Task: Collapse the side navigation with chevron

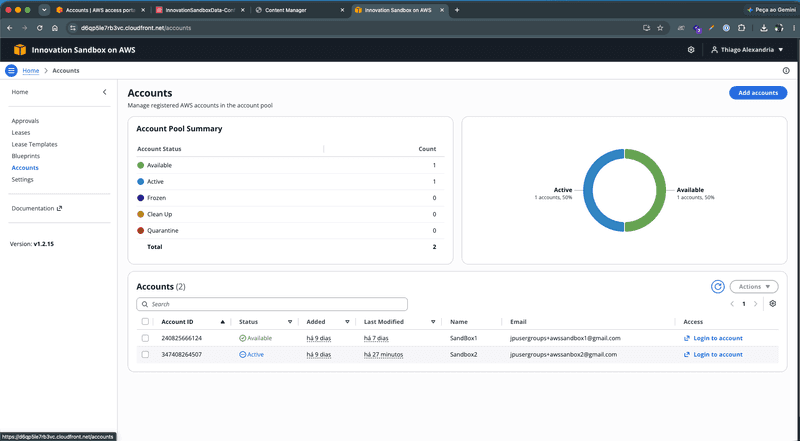Action: 105,92
